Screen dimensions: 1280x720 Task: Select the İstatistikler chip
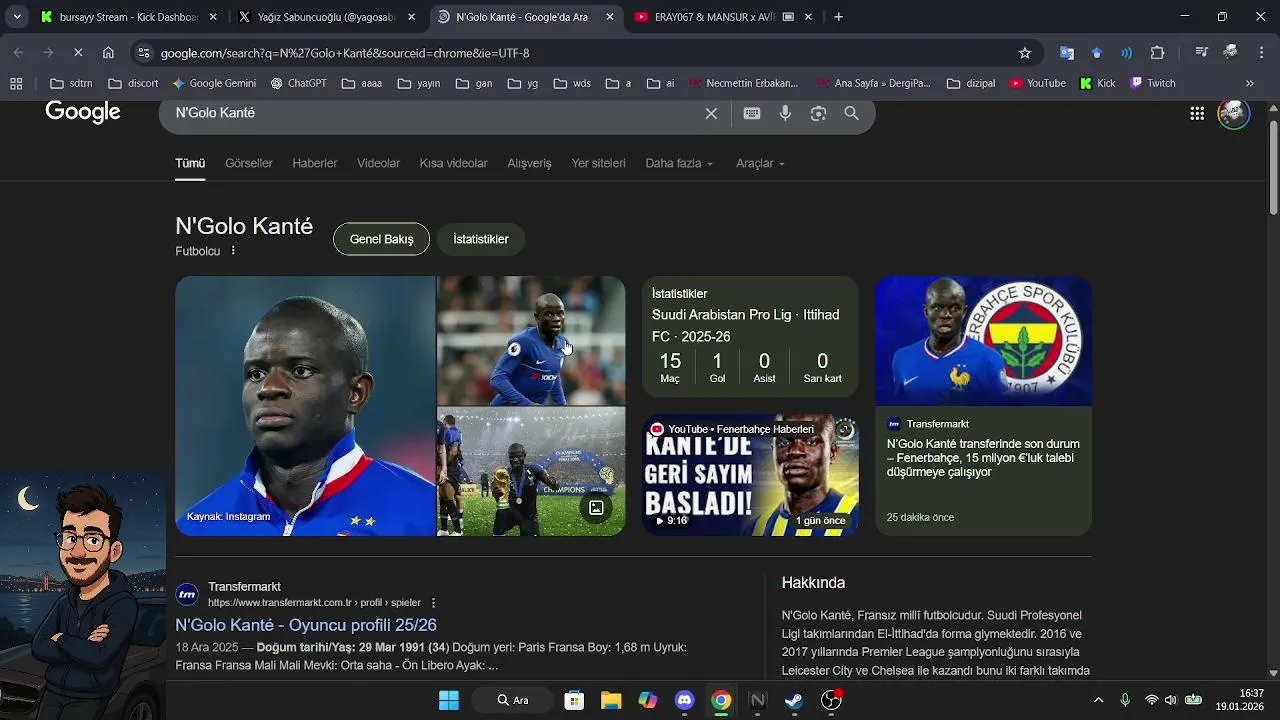[x=481, y=239]
